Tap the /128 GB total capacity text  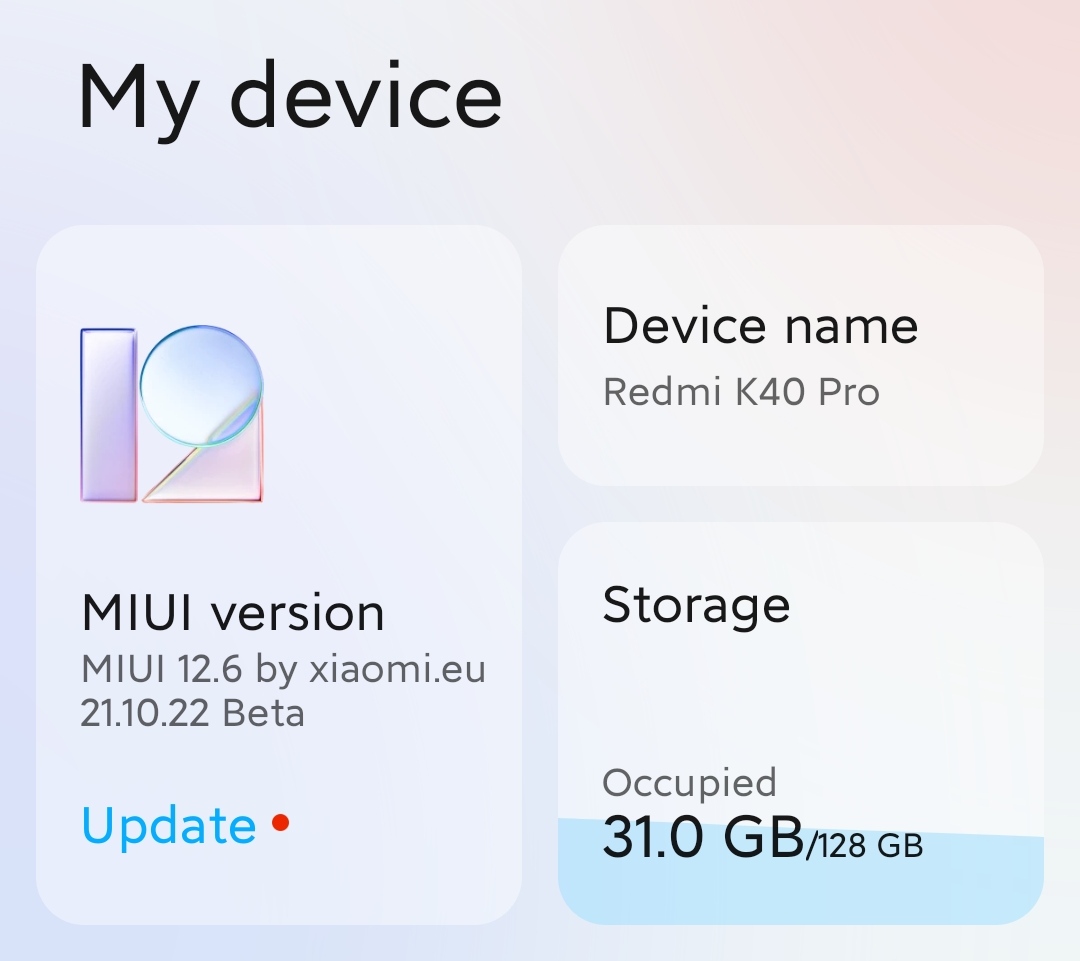coord(864,845)
